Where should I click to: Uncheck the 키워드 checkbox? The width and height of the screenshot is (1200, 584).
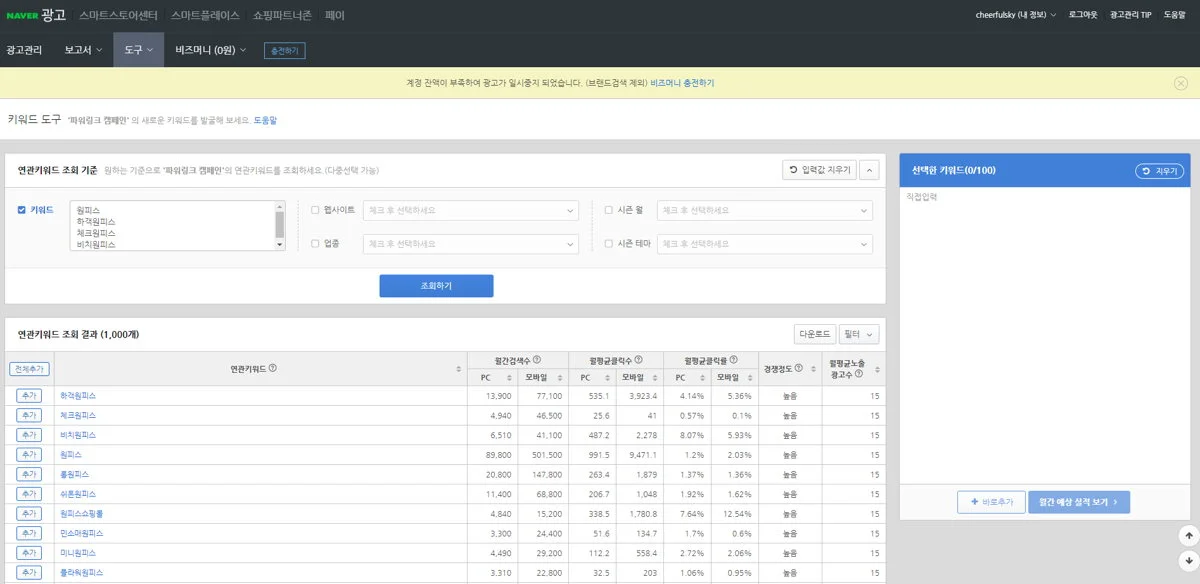coord(22,210)
